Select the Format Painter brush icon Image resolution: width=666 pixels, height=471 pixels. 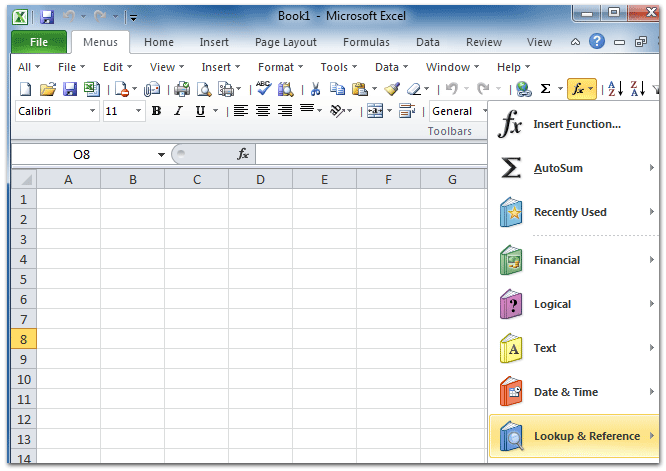coord(392,89)
